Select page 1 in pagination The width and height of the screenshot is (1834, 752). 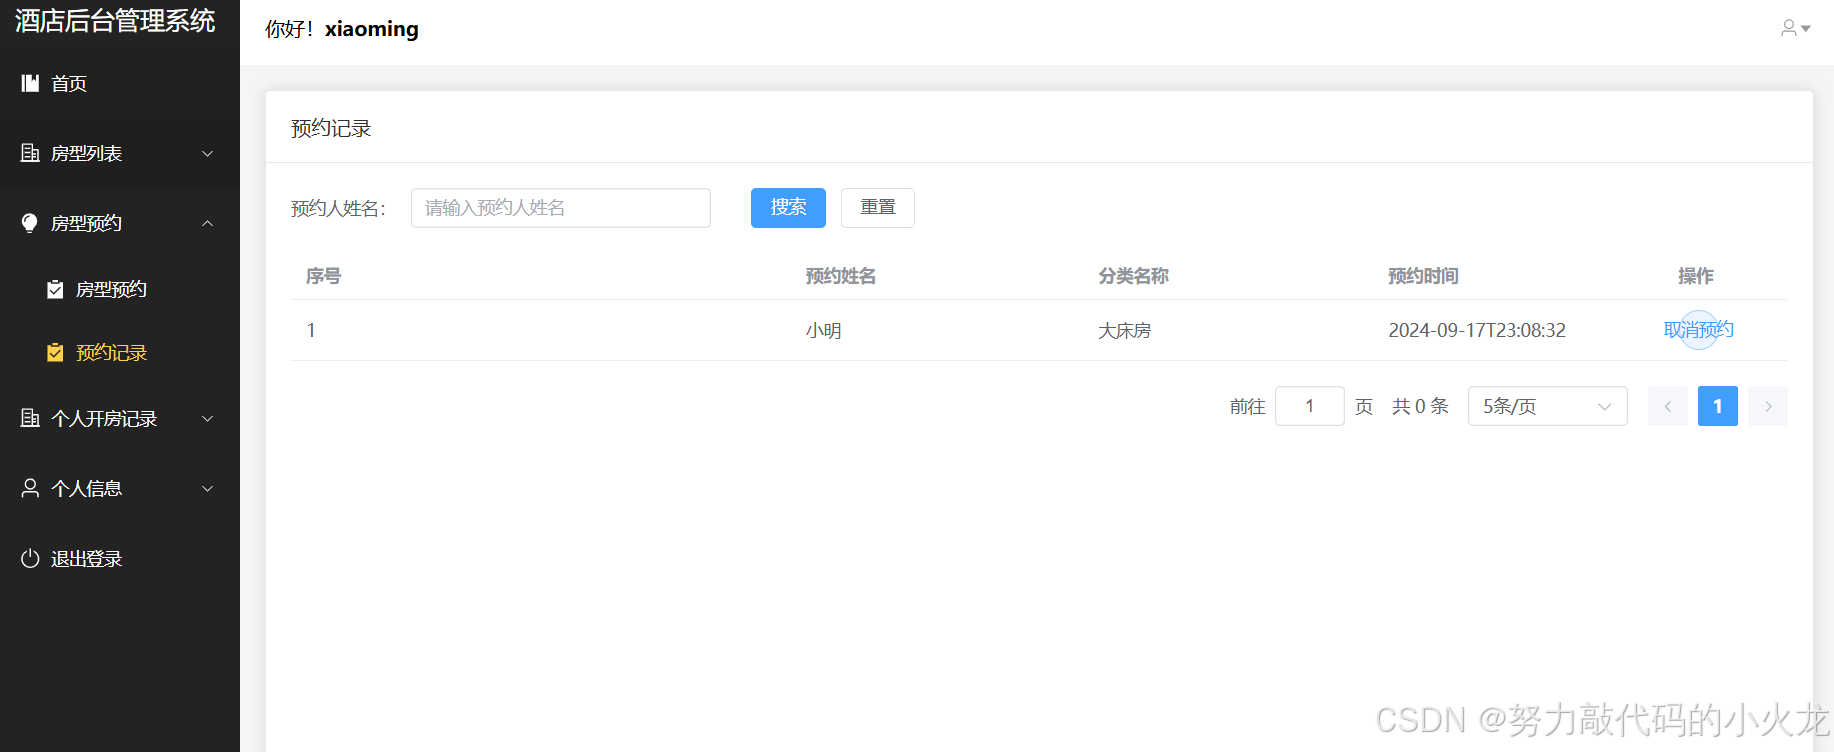click(x=1718, y=406)
